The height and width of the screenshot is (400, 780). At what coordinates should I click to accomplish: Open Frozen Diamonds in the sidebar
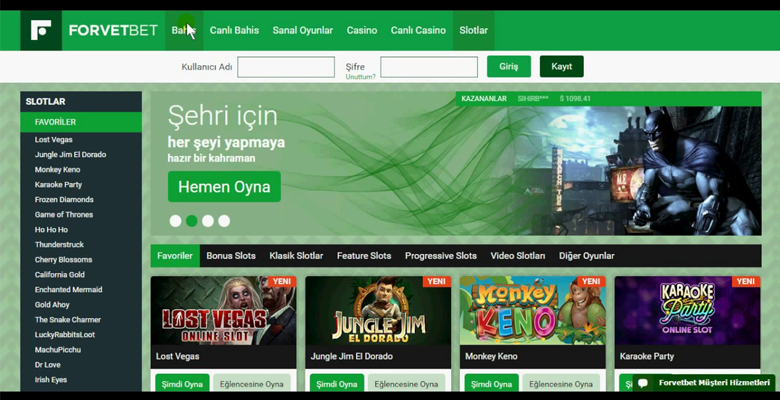(x=64, y=200)
